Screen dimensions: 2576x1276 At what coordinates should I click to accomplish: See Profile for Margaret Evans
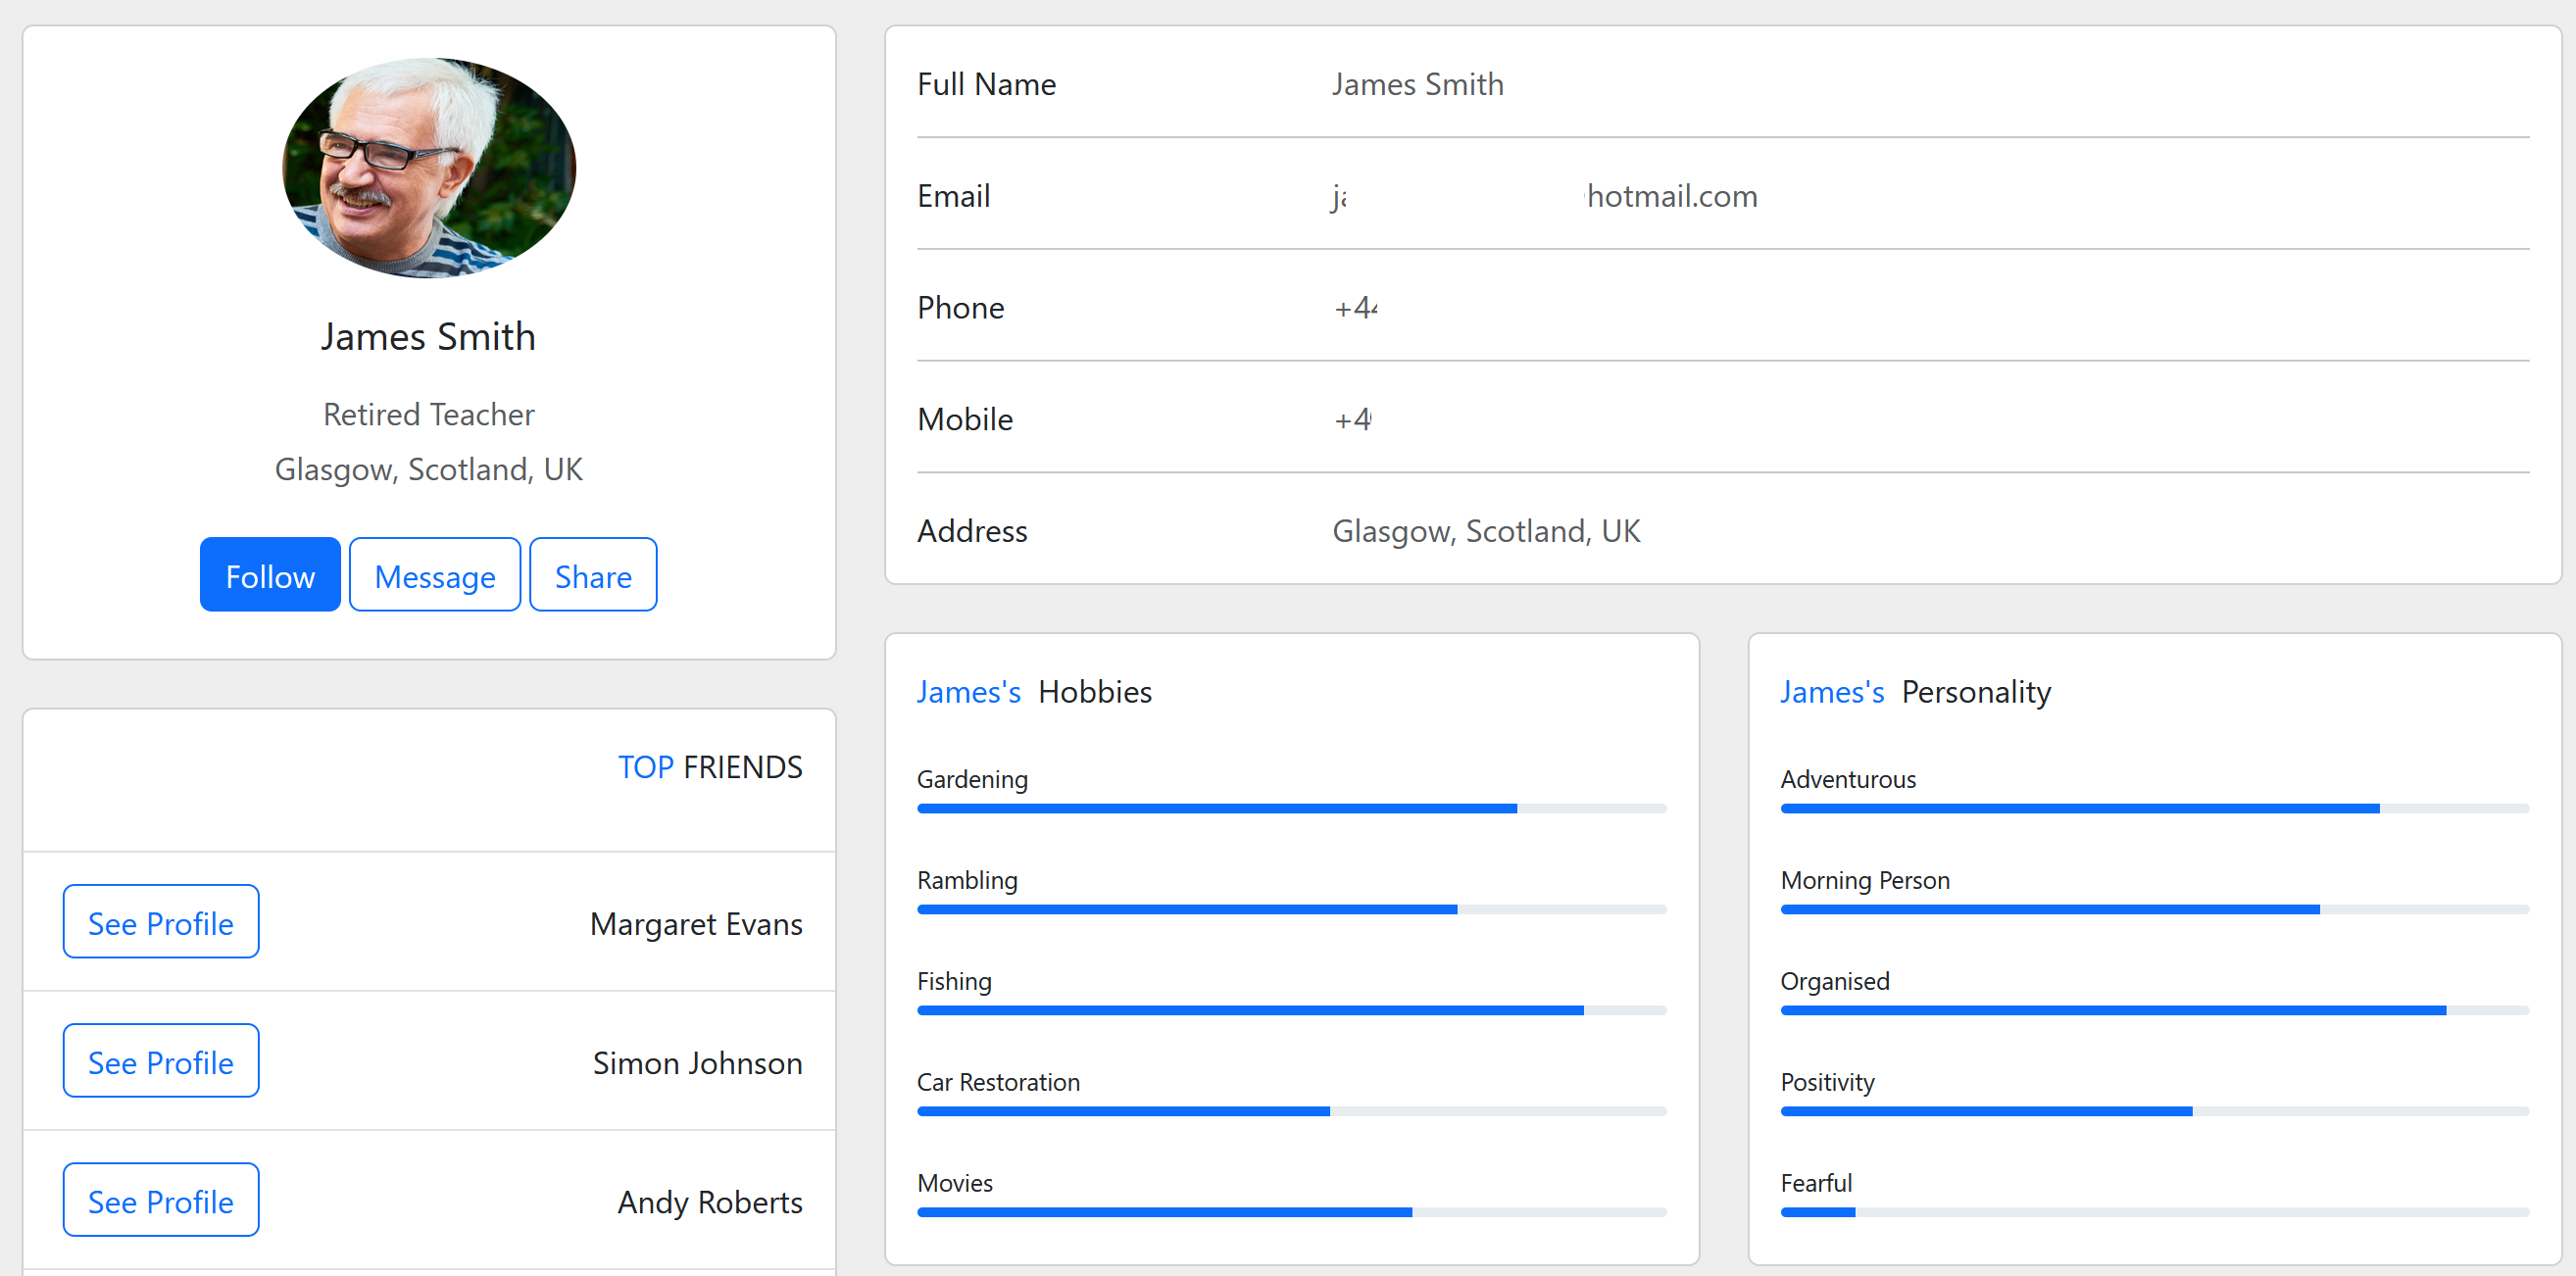[160, 922]
